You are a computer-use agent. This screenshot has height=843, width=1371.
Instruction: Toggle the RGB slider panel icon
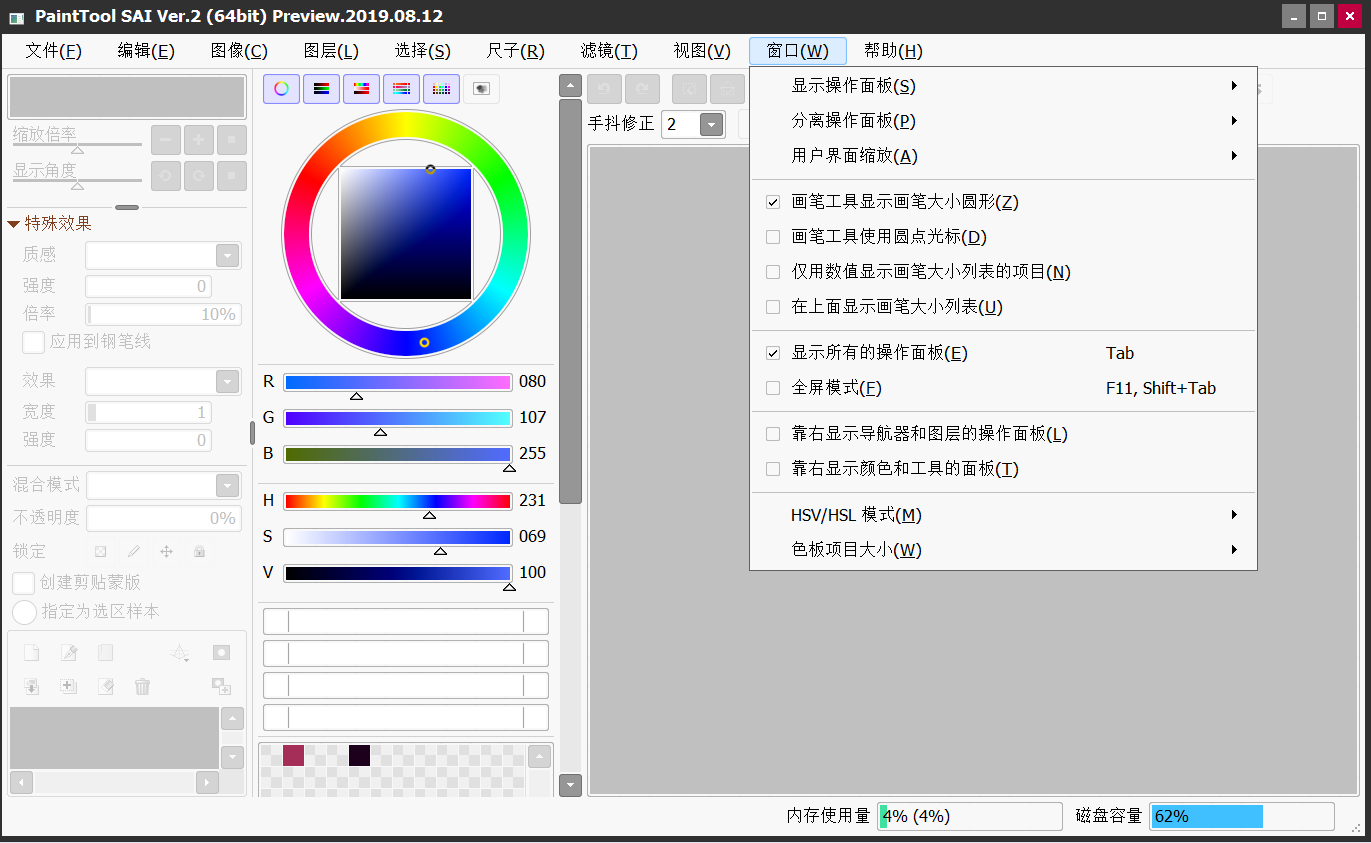tap(321, 89)
